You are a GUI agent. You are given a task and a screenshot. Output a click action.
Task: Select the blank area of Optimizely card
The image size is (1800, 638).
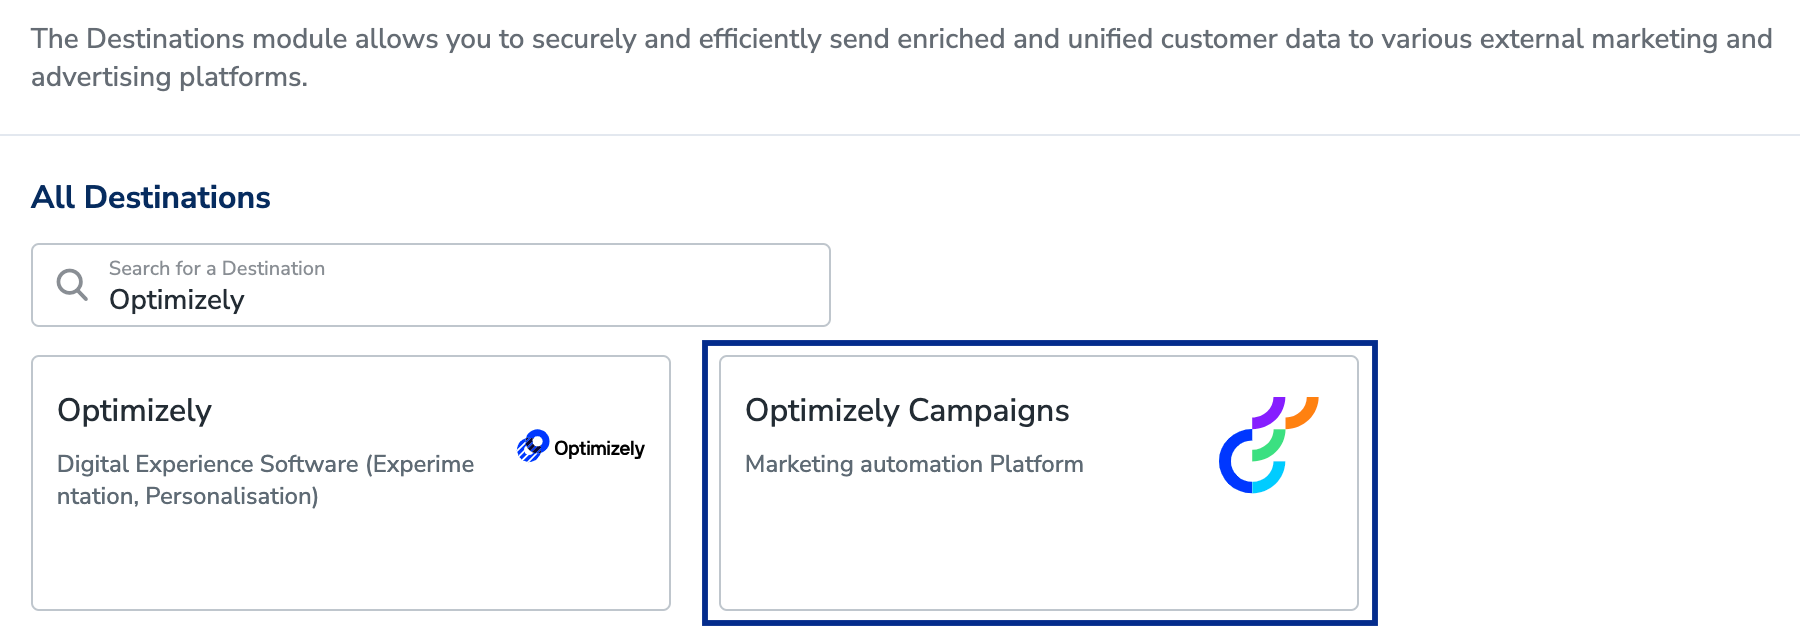[350, 560]
